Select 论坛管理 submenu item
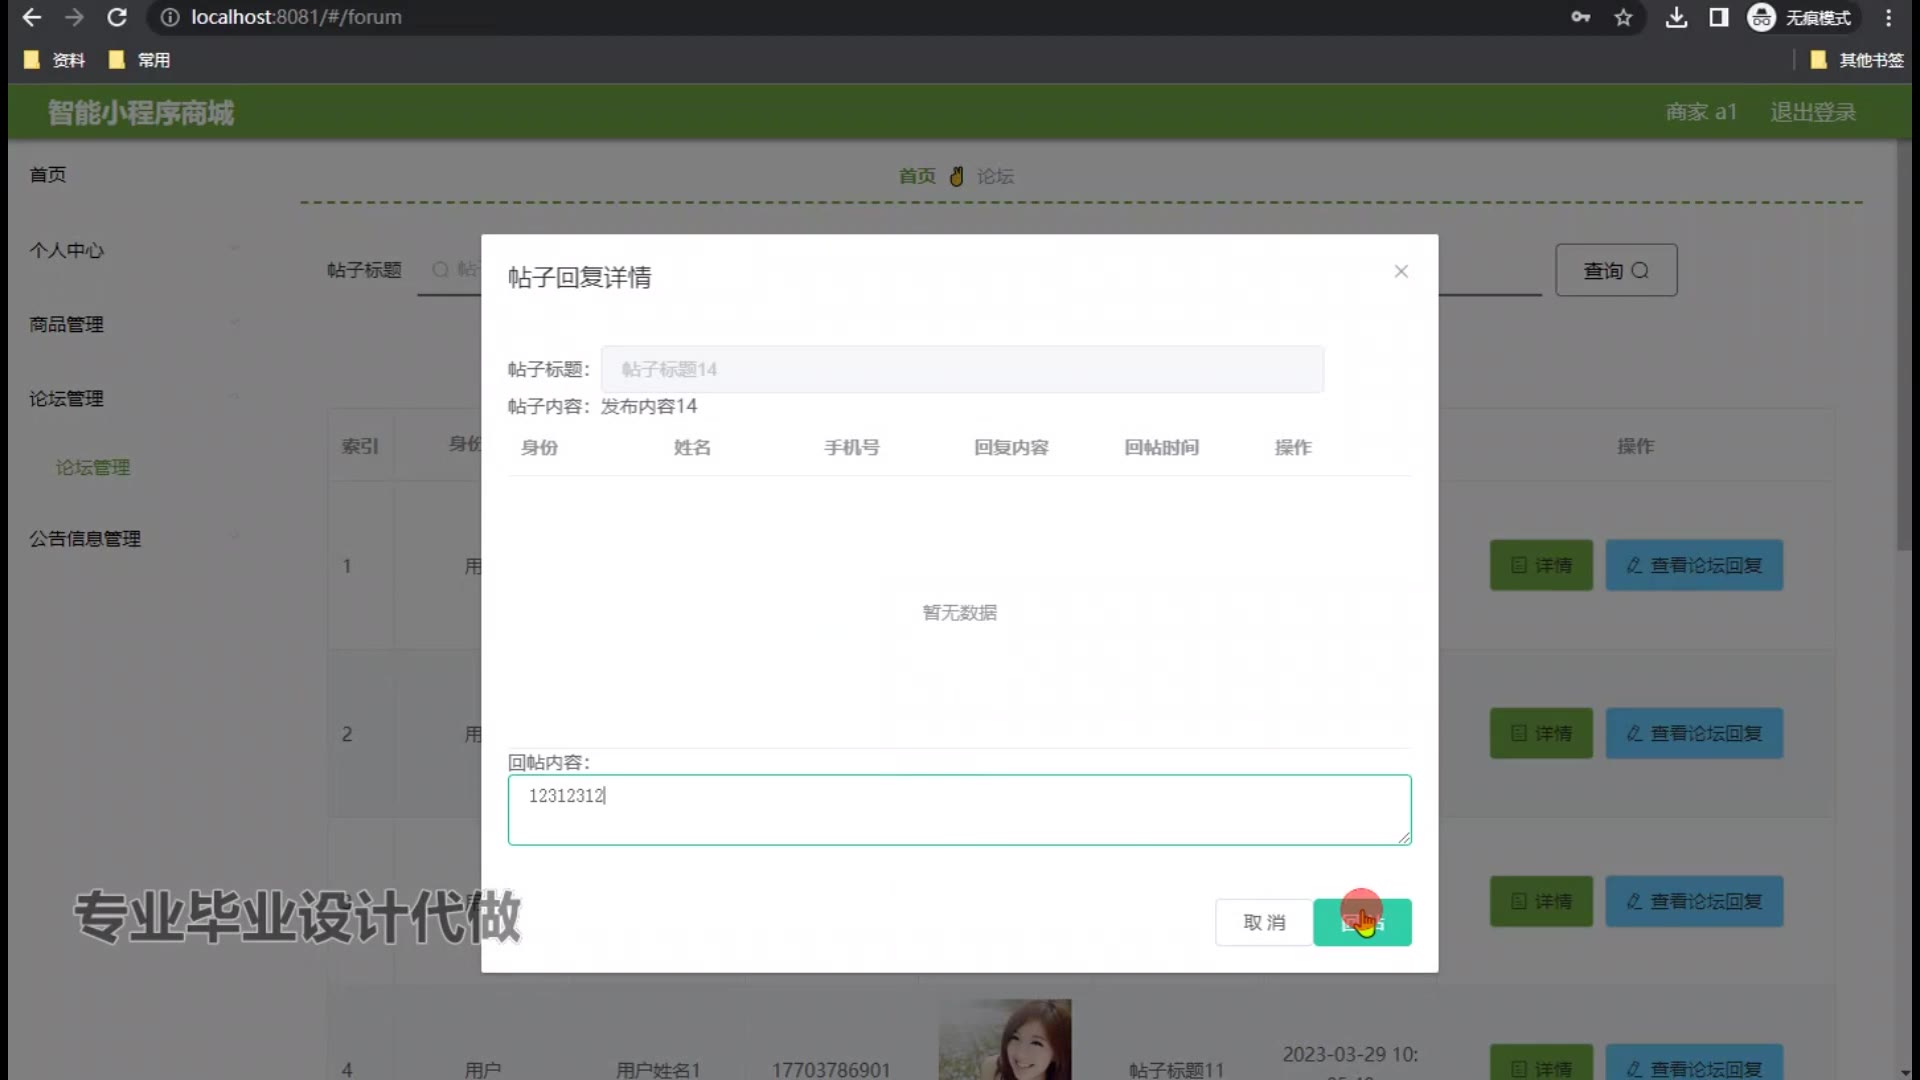Screen dimensions: 1920x1080 click(x=92, y=467)
